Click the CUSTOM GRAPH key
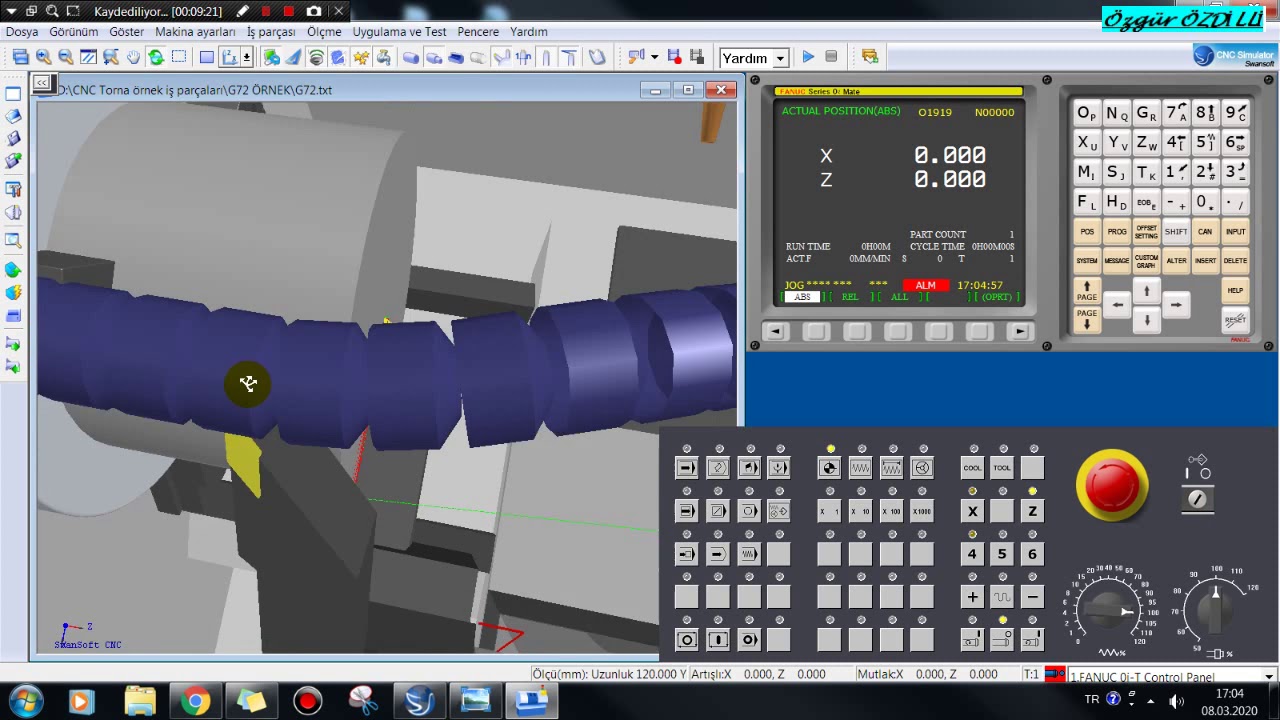 pos(1146,261)
